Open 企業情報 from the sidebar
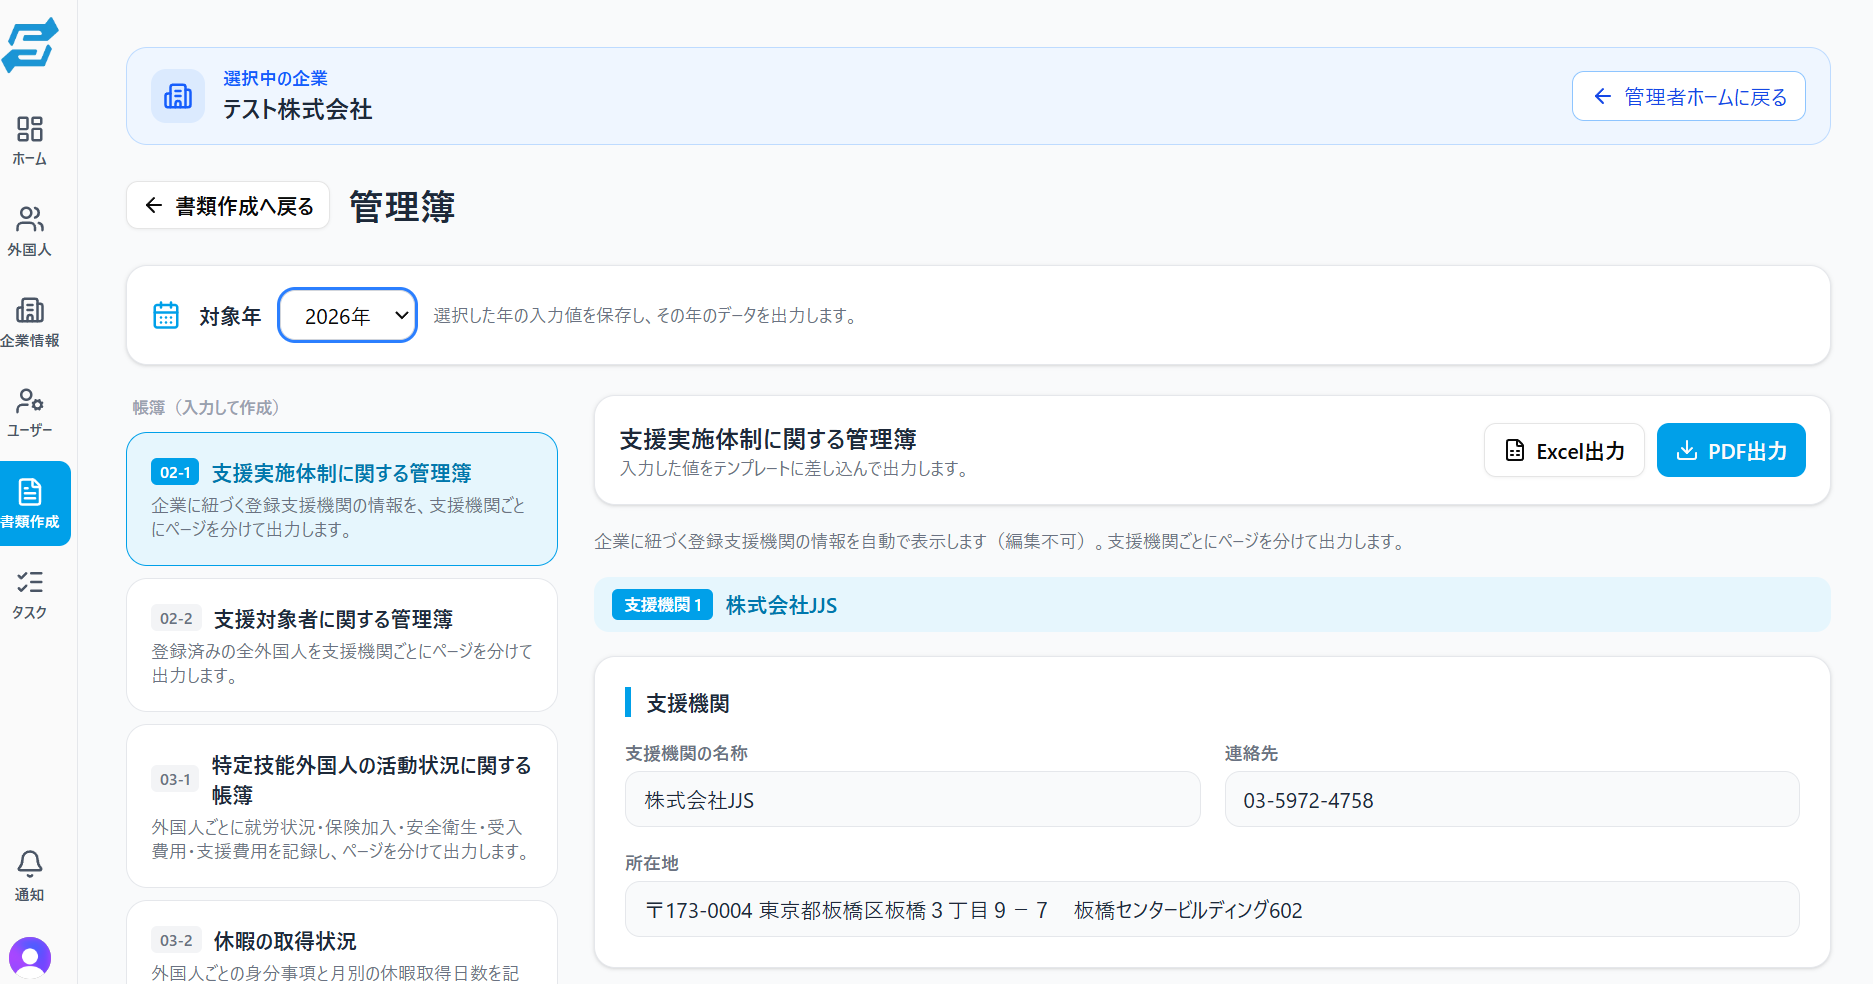Screen dimensions: 1873x984 click(30, 322)
